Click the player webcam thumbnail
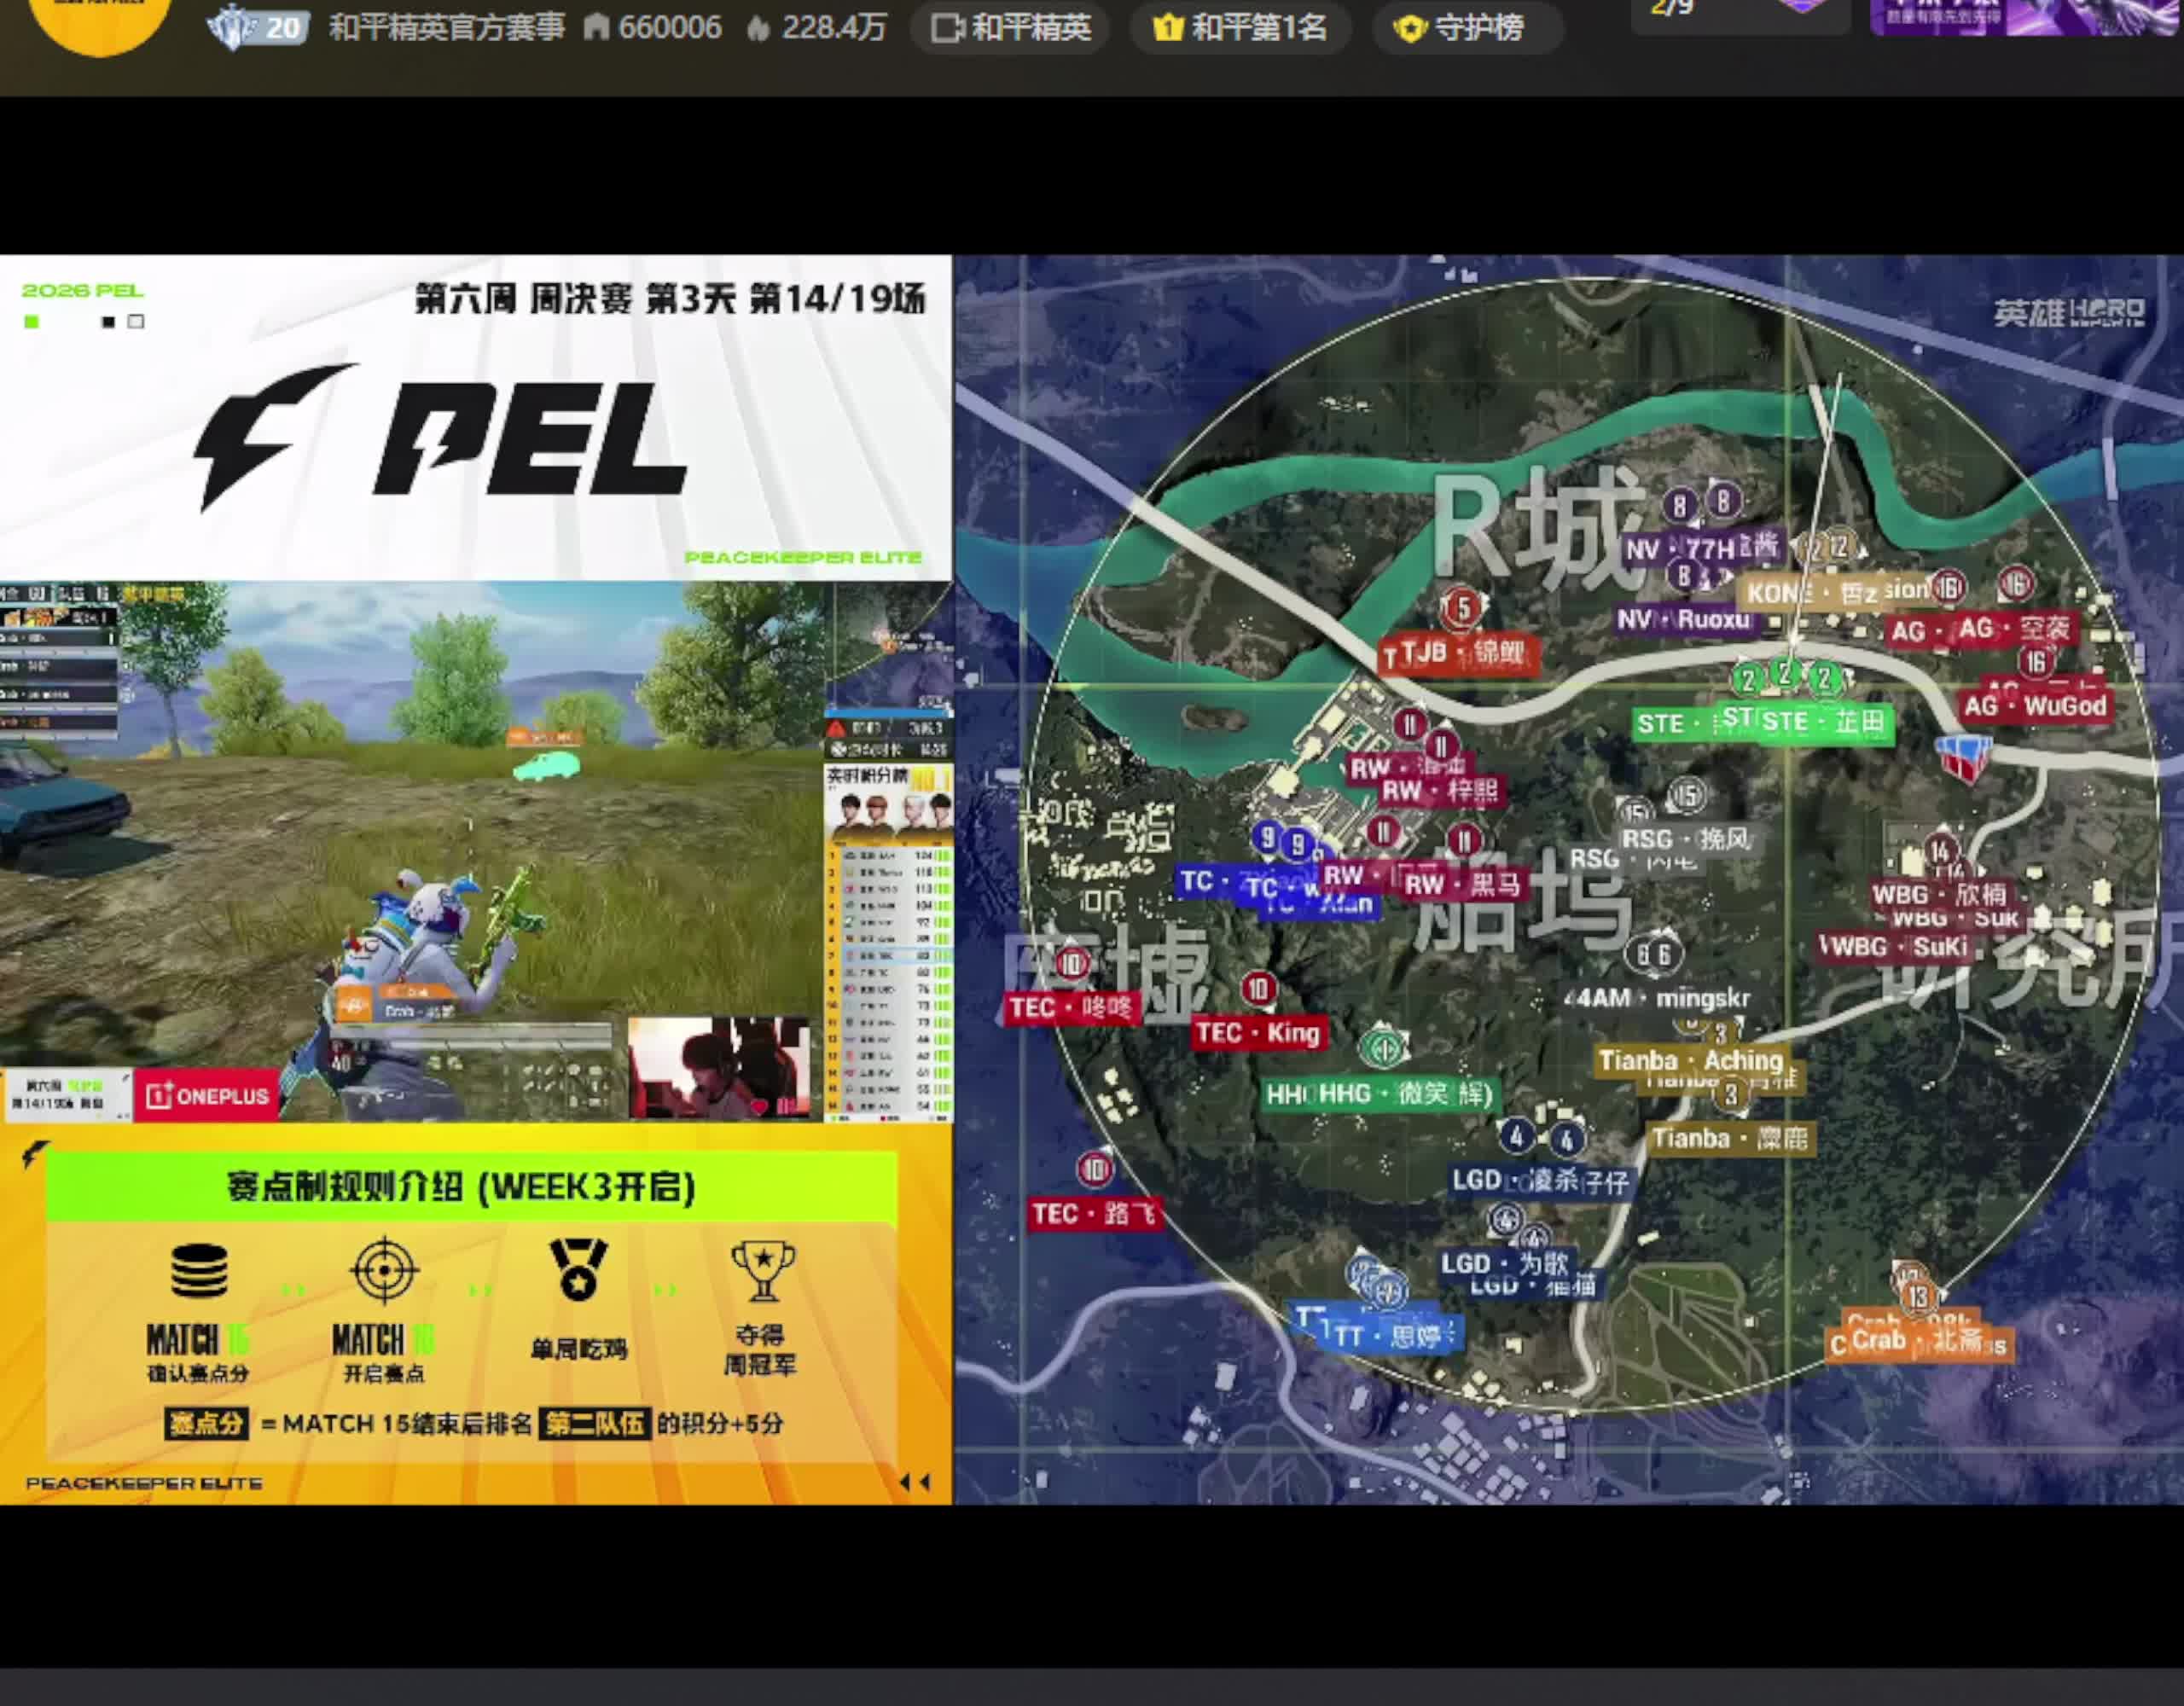 point(719,1067)
